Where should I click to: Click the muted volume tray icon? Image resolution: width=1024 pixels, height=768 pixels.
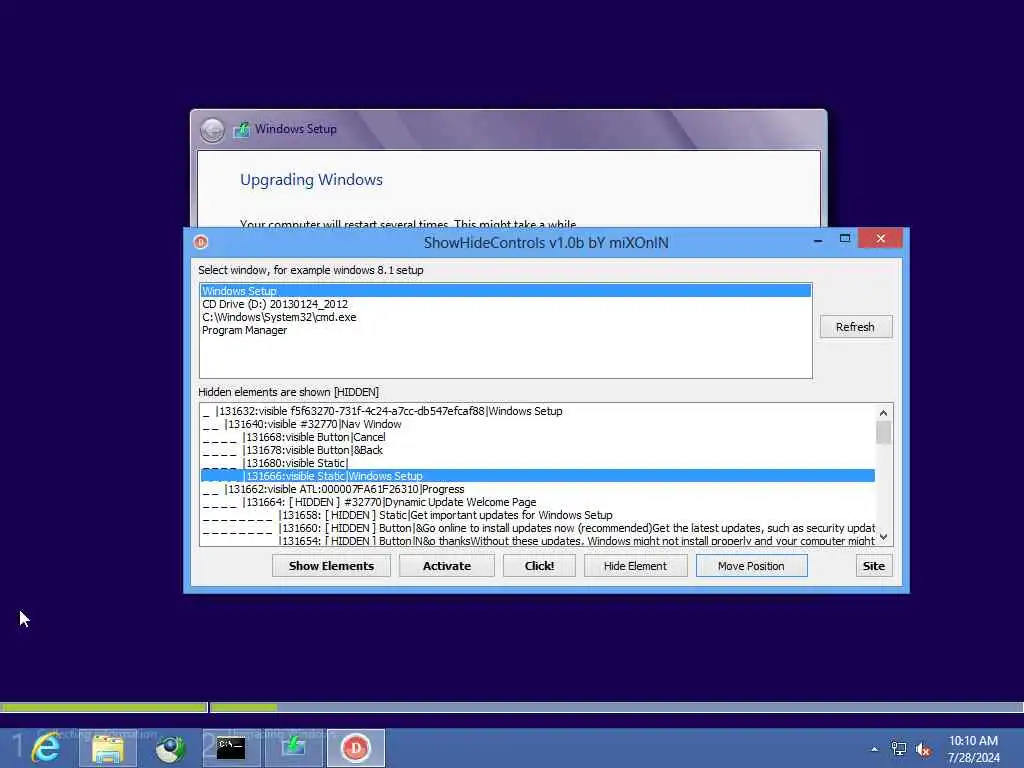click(923, 749)
